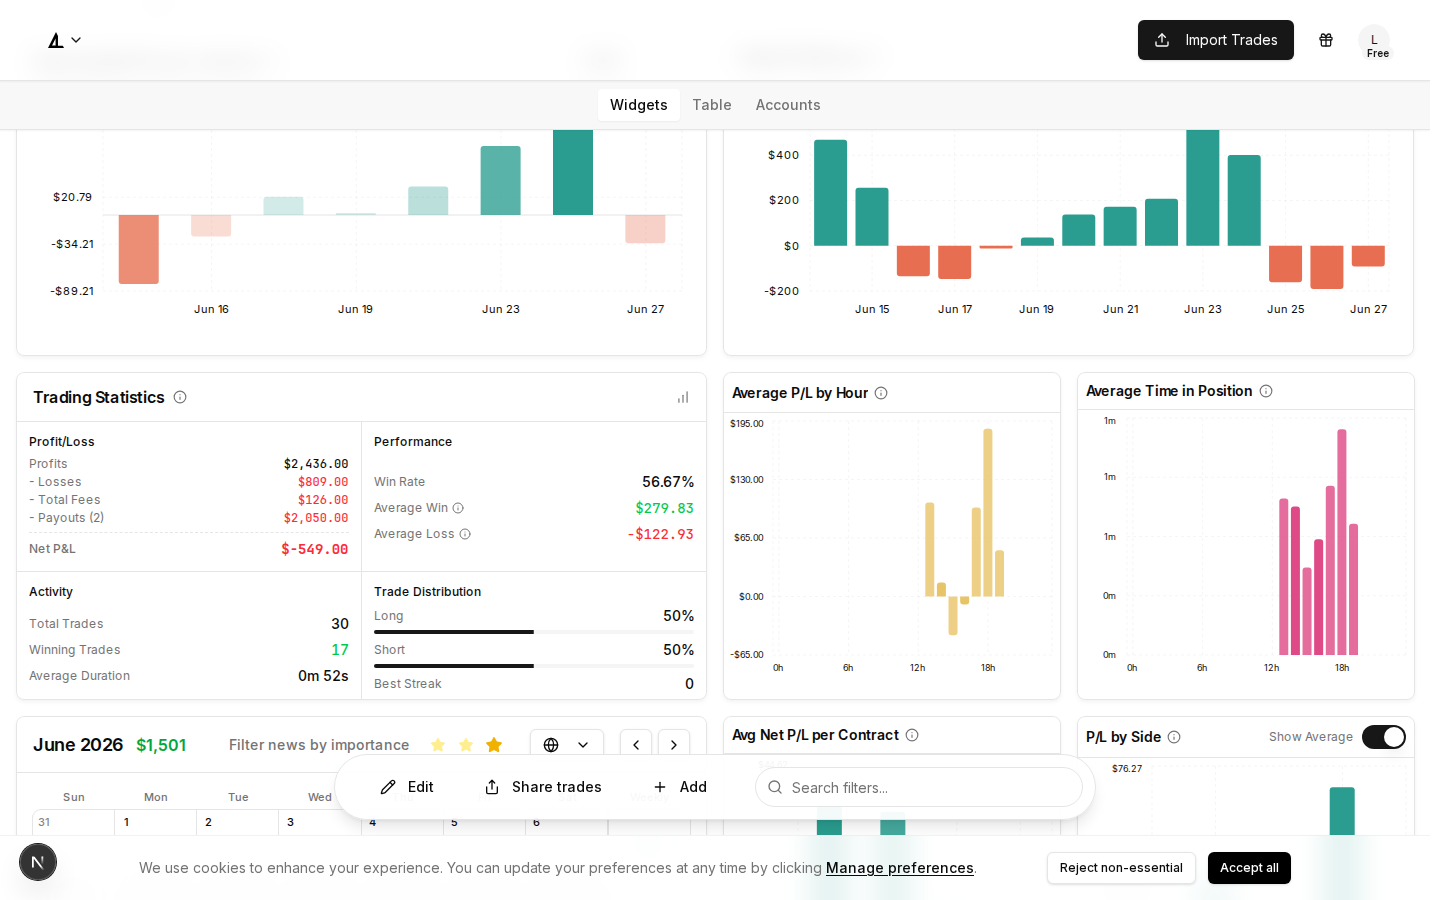The height and width of the screenshot is (900, 1440).
Task: Click info icon beside P/L by Side
Action: 1174,737
